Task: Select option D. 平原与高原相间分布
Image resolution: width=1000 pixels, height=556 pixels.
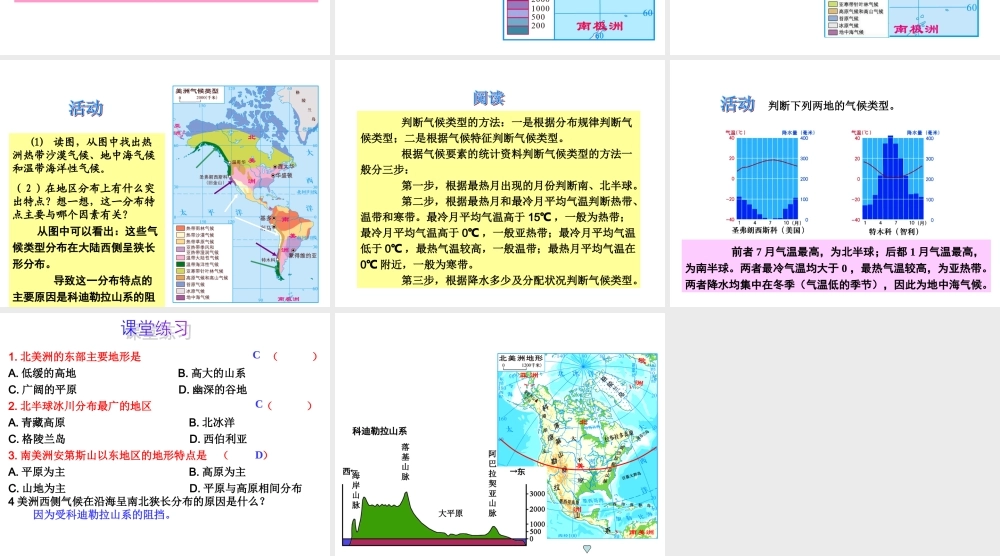Action: (x=246, y=488)
